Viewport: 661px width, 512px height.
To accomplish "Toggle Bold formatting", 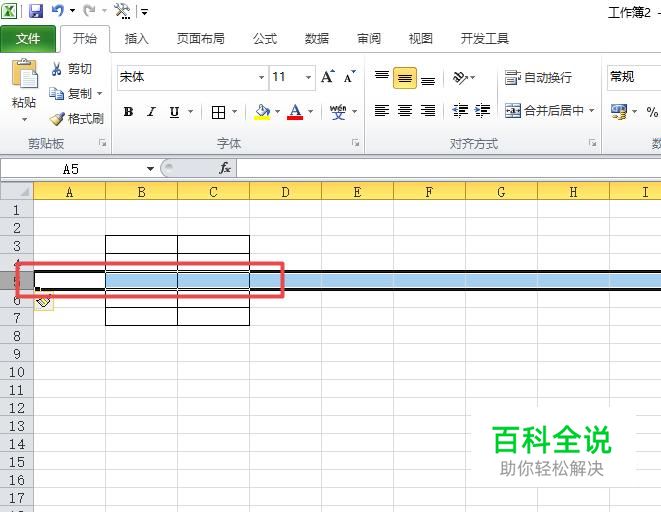I will (129, 112).
